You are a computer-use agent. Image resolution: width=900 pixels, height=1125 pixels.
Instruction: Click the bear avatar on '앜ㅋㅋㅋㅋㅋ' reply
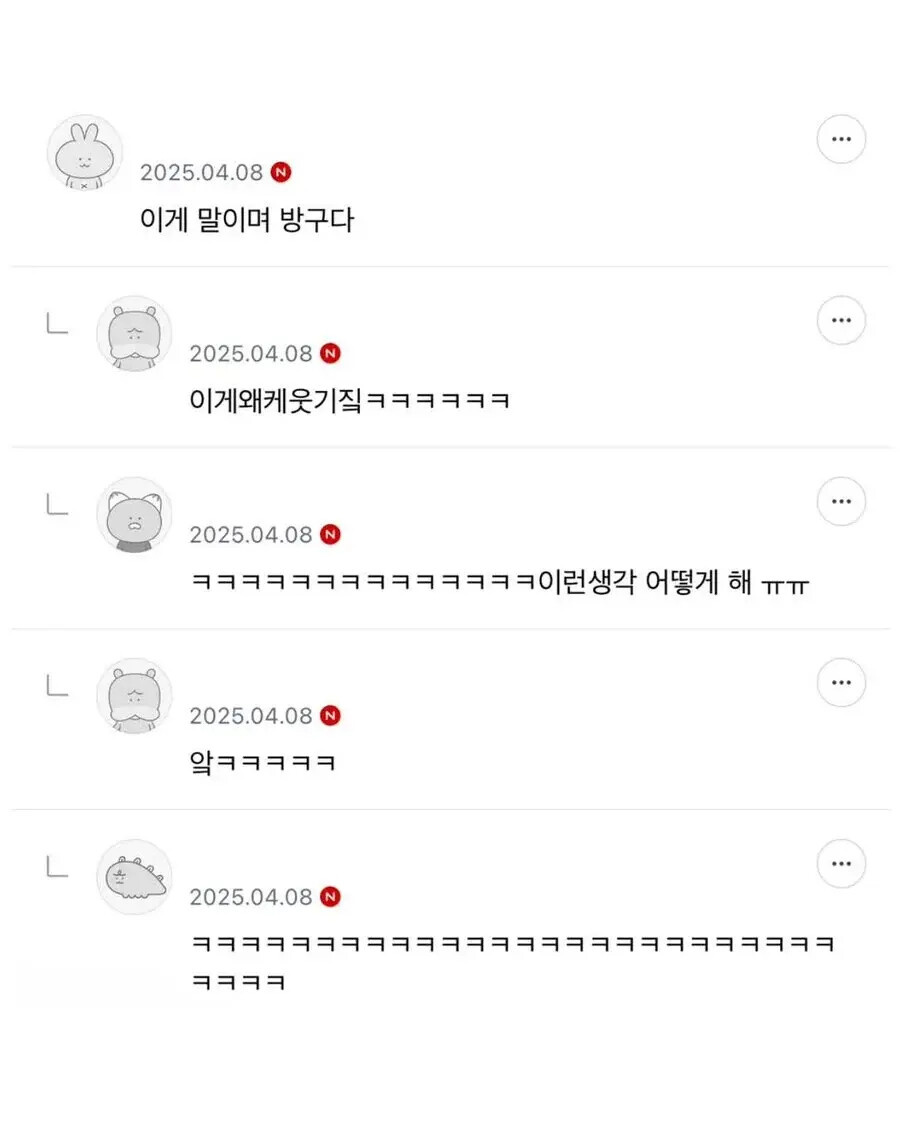[134, 696]
